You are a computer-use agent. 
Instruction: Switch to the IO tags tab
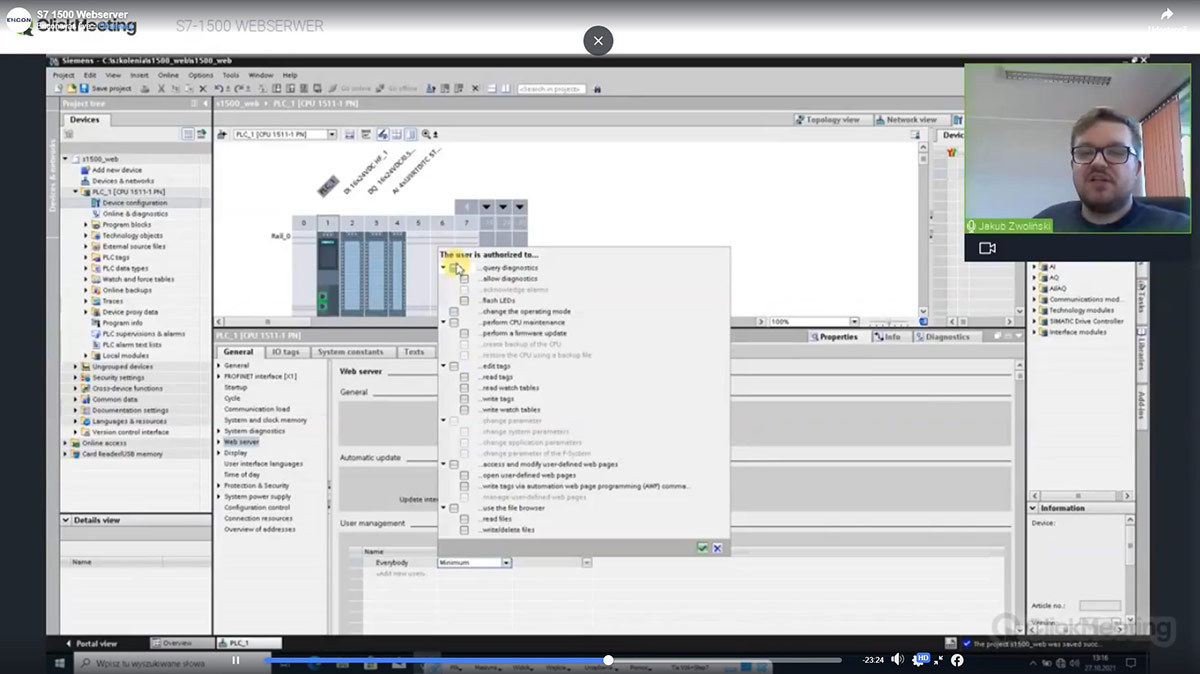point(285,352)
